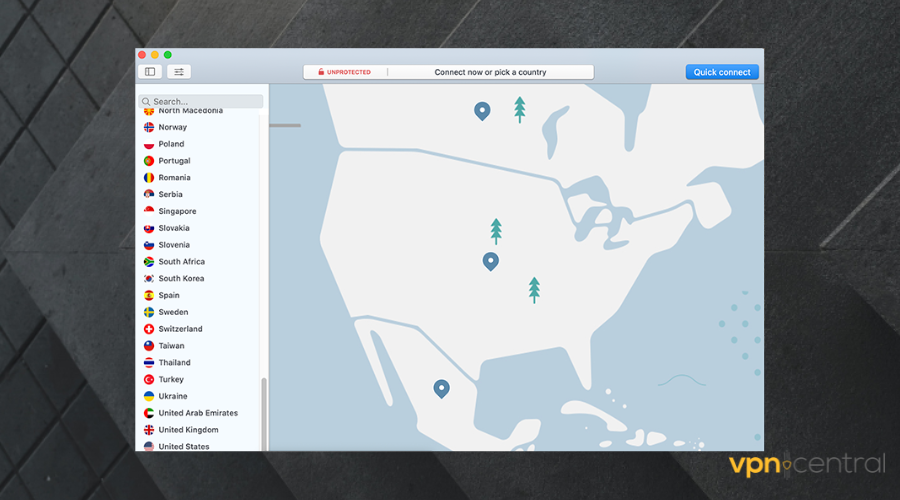Pick the Sweden country name
Screen dimensions: 900x500
pos(173,312)
